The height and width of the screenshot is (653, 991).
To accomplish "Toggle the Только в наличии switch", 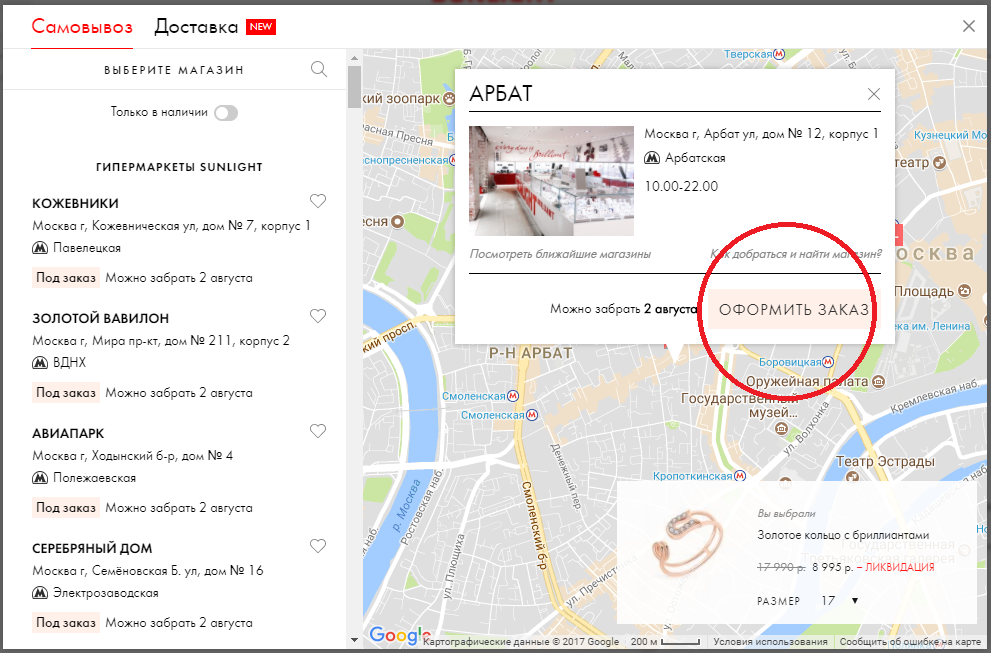I will click(x=226, y=113).
